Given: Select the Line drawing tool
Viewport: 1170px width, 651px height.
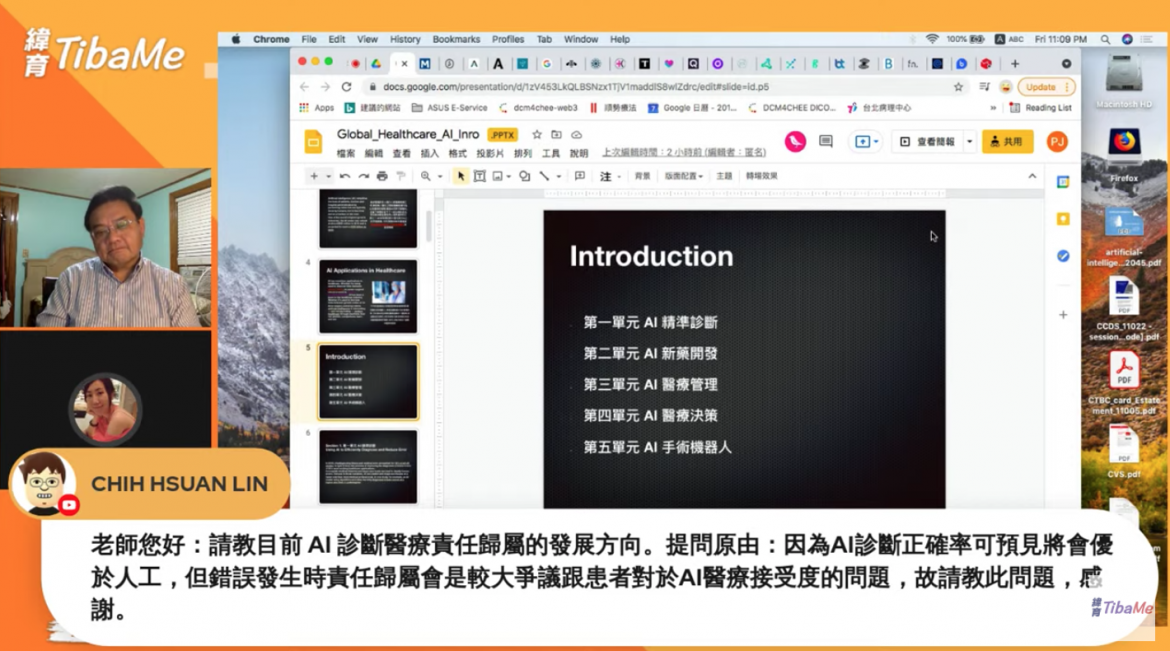Looking at the screenshot, I should [545, 176].
